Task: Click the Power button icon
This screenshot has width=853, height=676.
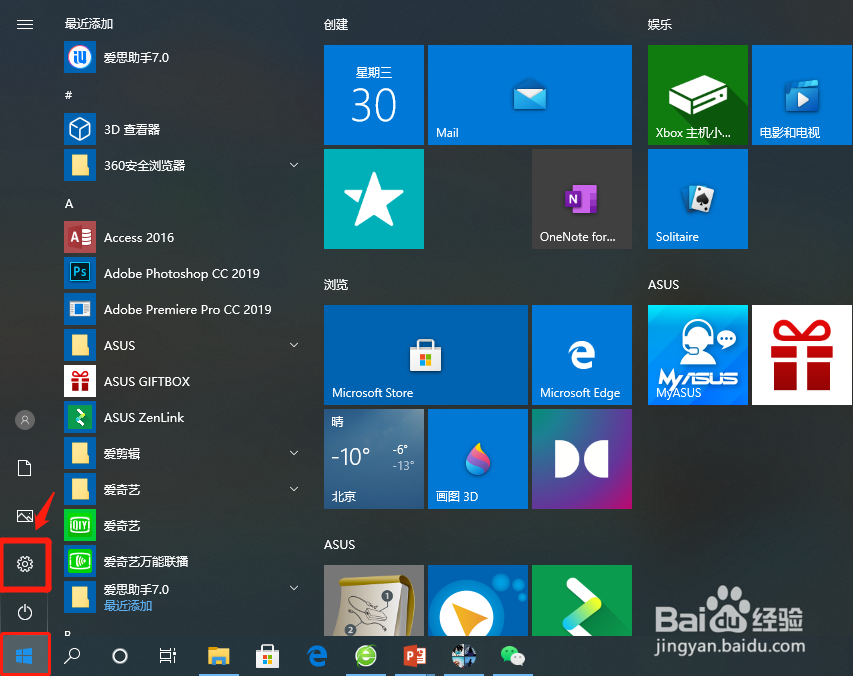Action: click(25, 612)
